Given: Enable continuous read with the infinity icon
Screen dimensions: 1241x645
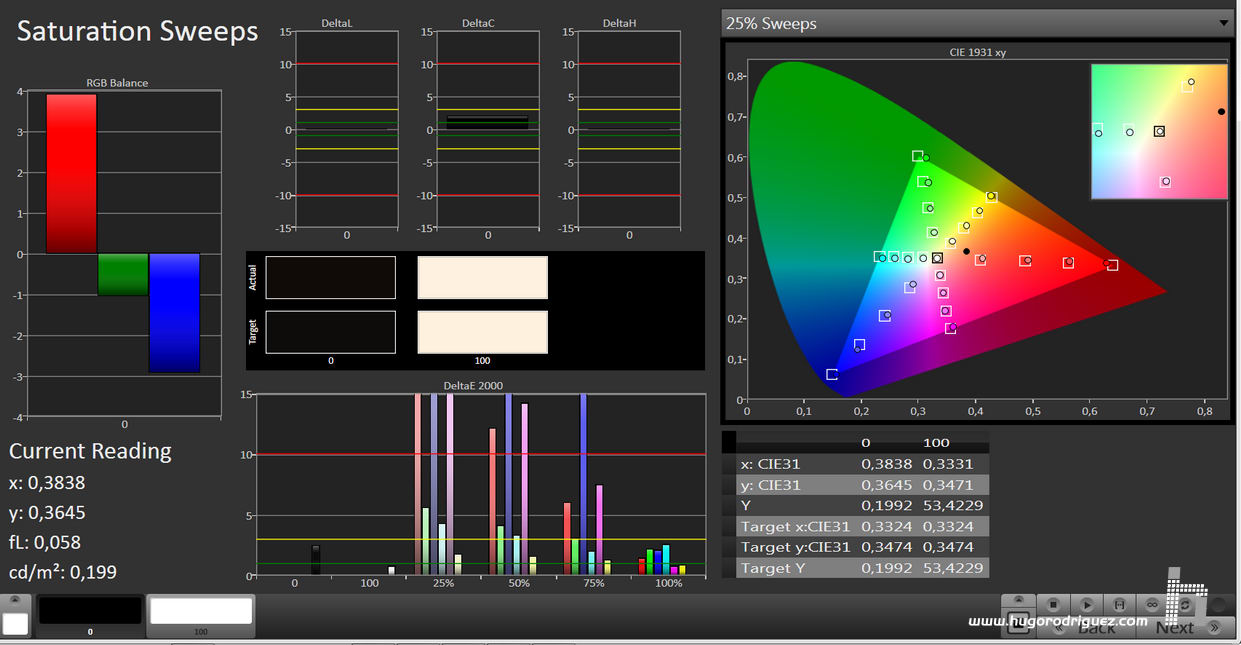Looking at the screenshot, I should [x=1152, y=605].
